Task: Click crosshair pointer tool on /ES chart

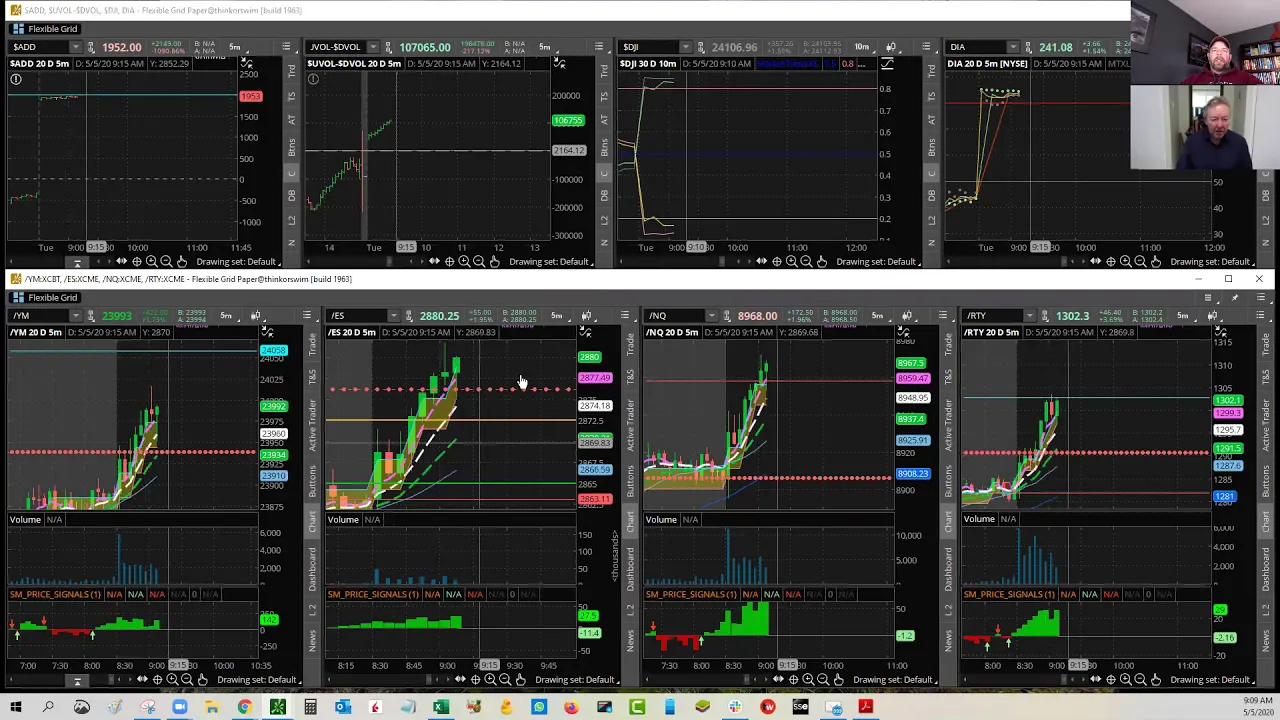Action: click(x=475, y=680)
